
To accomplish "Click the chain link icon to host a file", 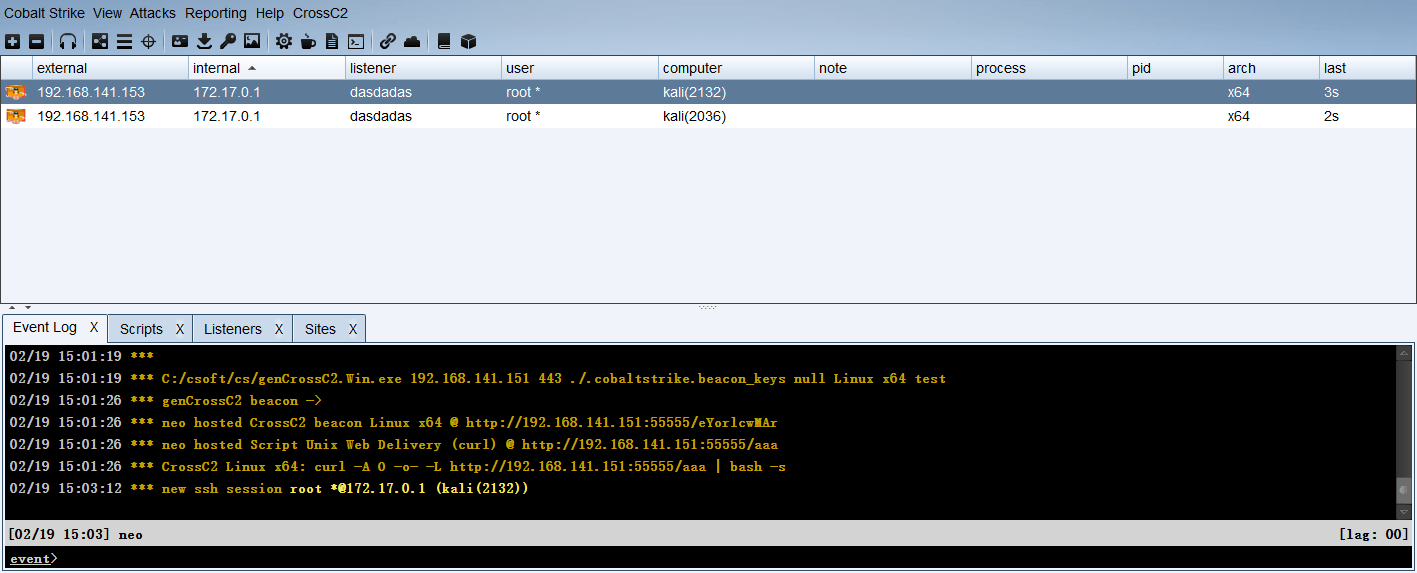I will pyautogui.click(x=388, y=41).
